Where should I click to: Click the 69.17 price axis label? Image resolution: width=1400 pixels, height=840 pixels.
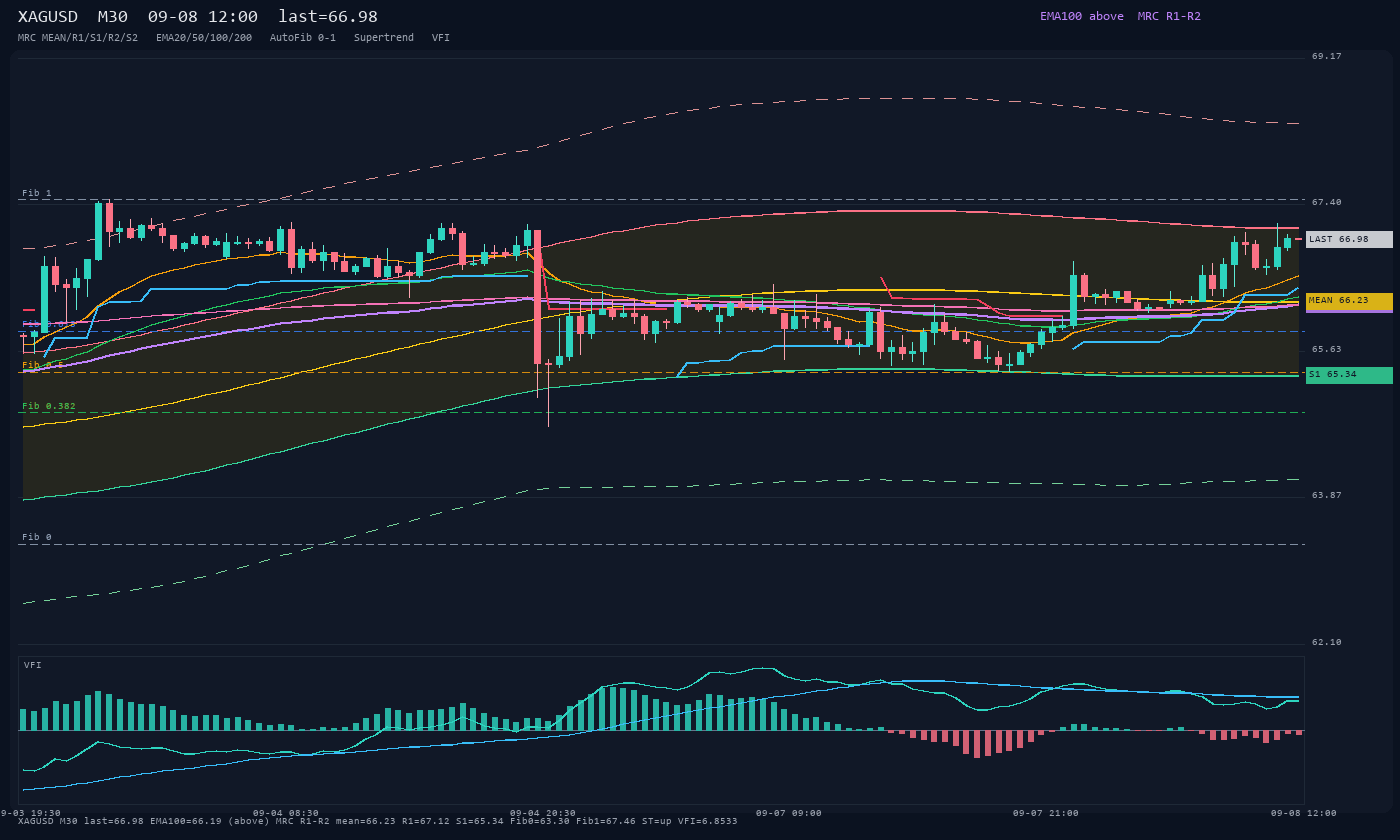[x=1327, y=56]
